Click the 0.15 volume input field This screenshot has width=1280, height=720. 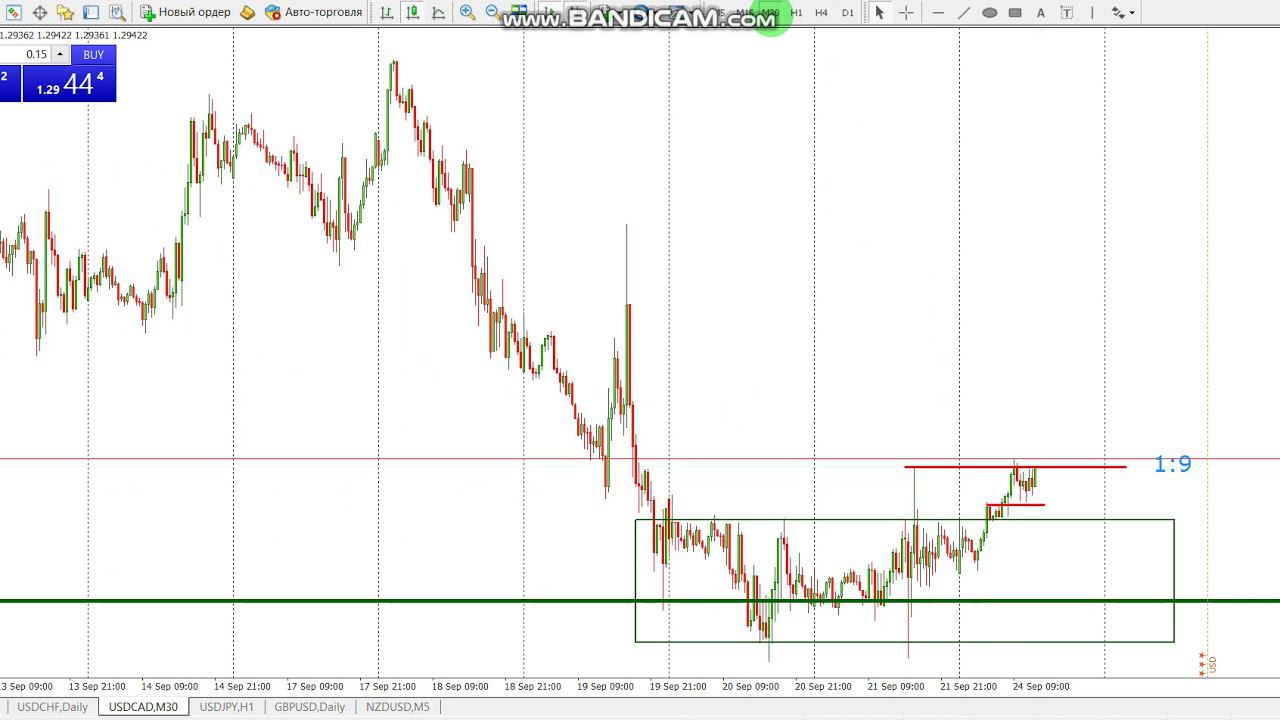[25, 55]
